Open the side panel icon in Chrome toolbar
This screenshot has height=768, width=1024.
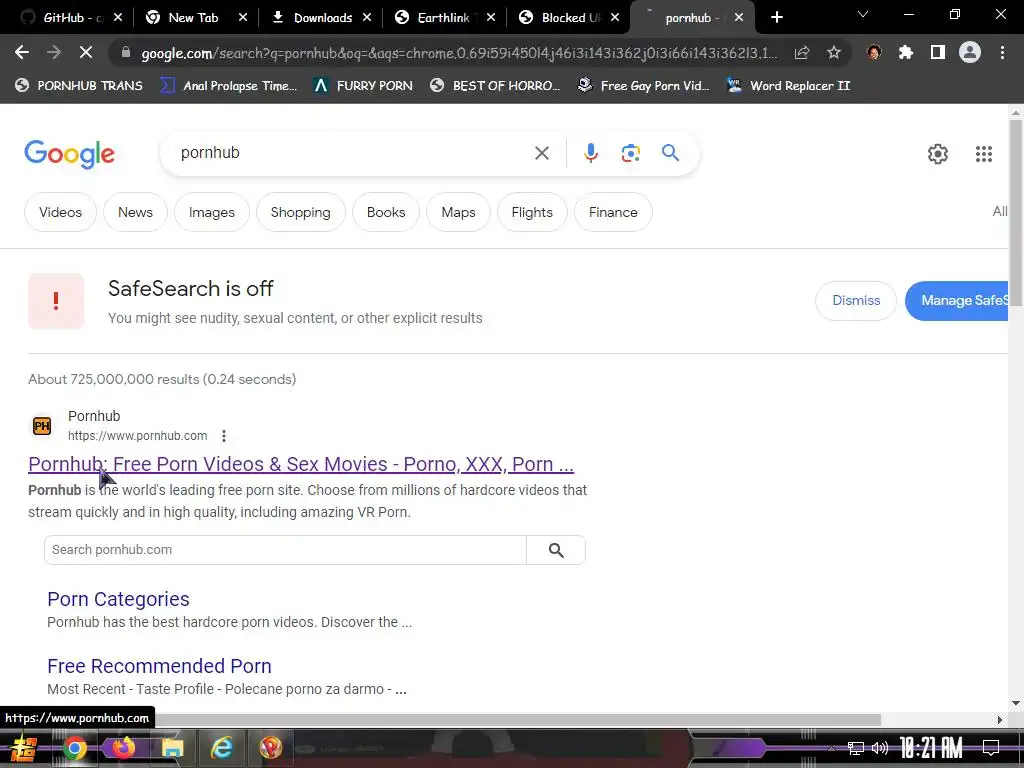938,52
